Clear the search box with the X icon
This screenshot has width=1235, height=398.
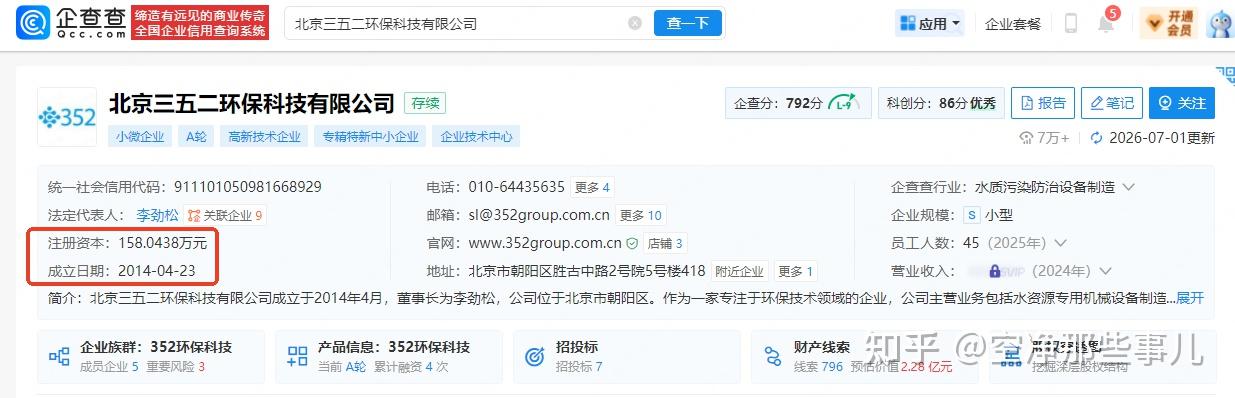click(635, 23)
